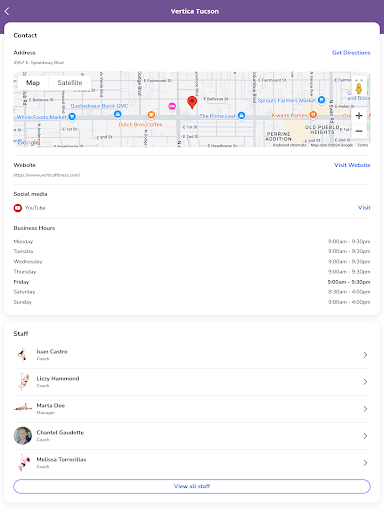Viewport: 384px width, 512px height.
Task: Click the pink marker on the map
Action: pos(172,106)
